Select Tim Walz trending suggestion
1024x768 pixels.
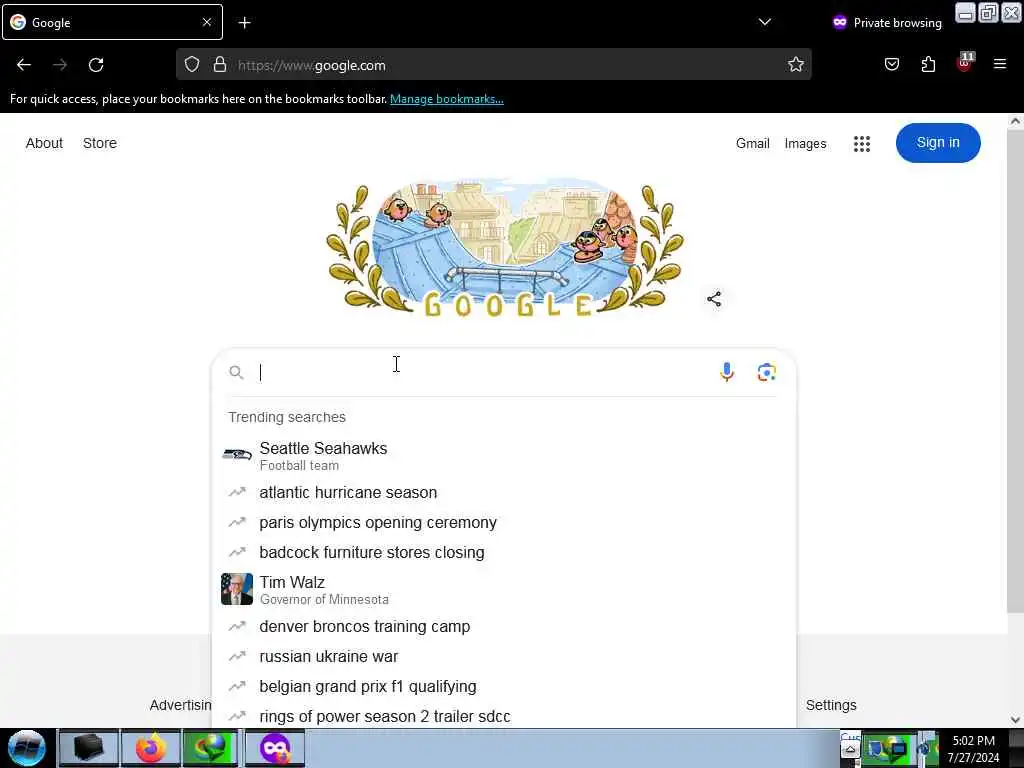[x=504, y=590]
